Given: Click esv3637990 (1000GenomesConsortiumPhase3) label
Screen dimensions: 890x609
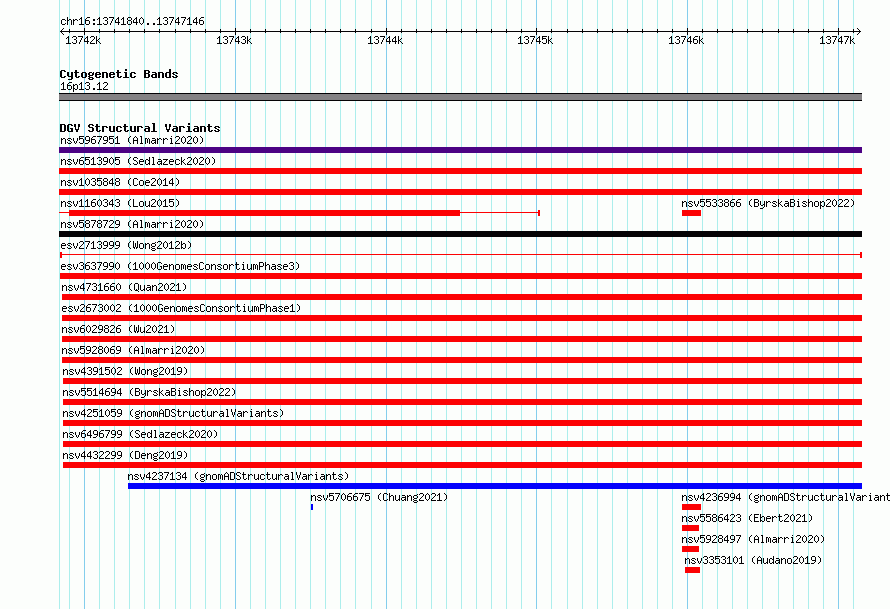Looking at the screenshot, I should click(x=180, y=266).
